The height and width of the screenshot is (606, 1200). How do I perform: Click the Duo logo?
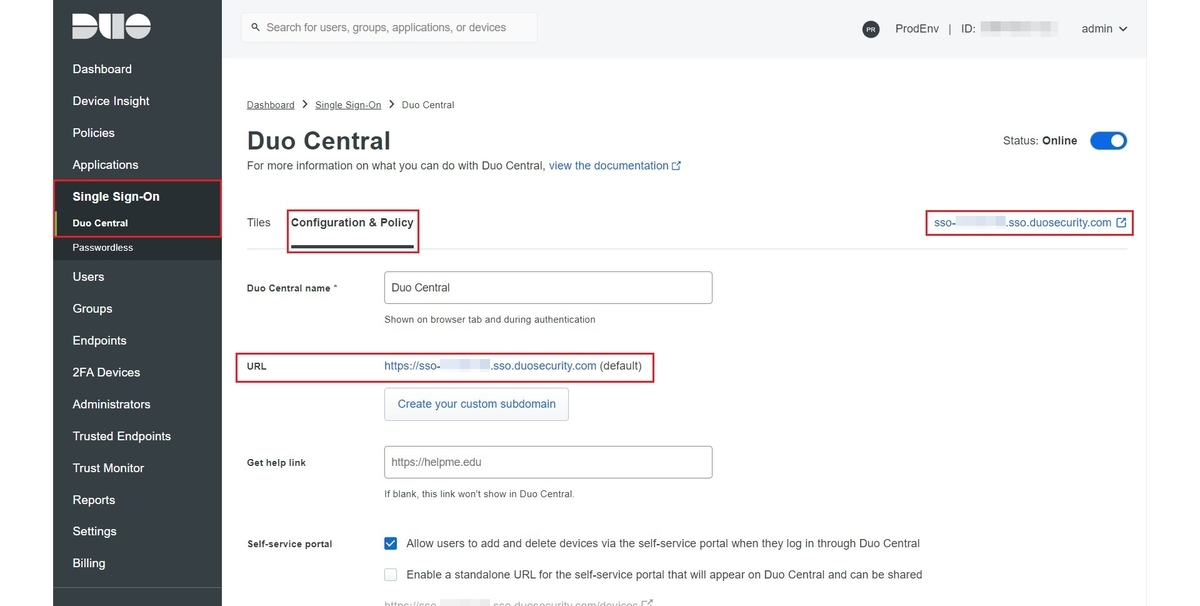coord(111,27)
